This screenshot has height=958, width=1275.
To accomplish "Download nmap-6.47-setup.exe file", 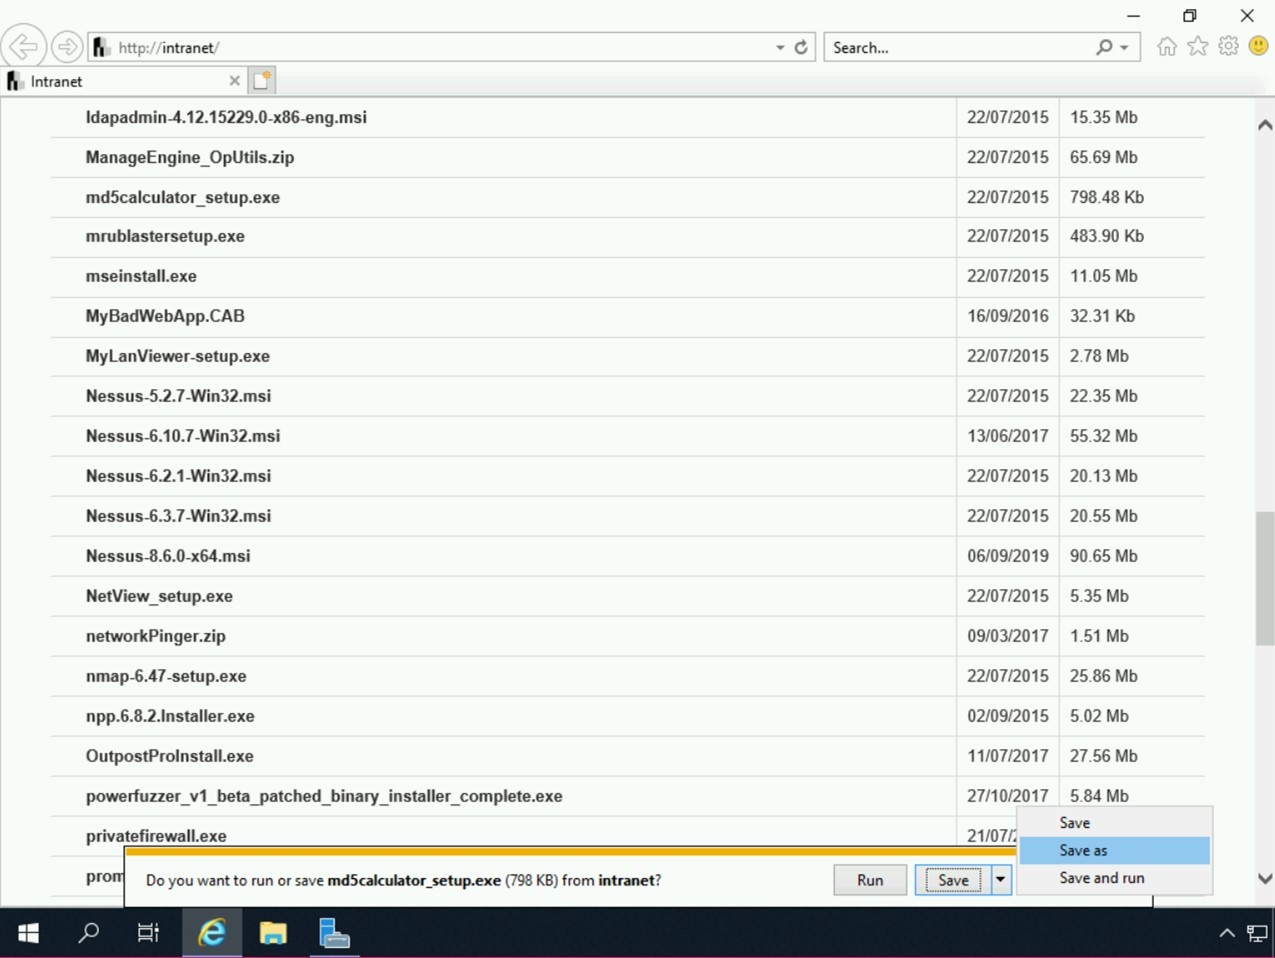I will pyautogui.click(x=166, y=676).
